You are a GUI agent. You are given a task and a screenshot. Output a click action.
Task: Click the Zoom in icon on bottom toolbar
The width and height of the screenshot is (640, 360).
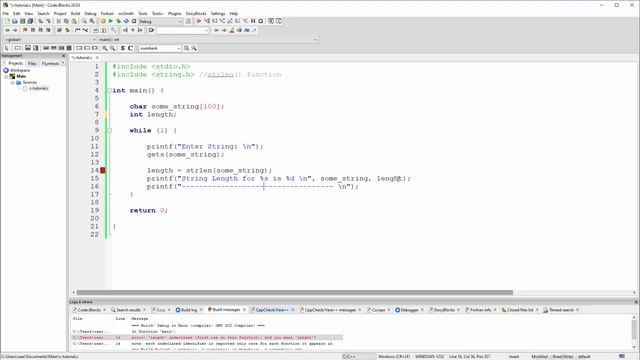[105, 48]
